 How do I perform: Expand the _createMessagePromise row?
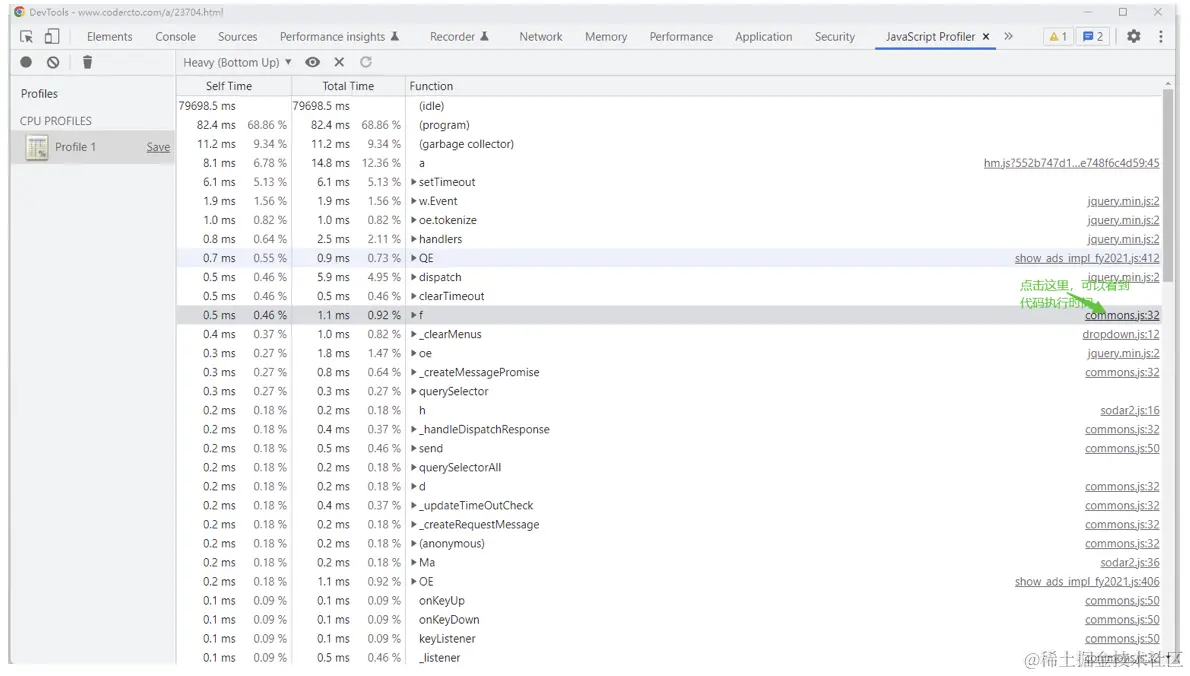point(414,372)
